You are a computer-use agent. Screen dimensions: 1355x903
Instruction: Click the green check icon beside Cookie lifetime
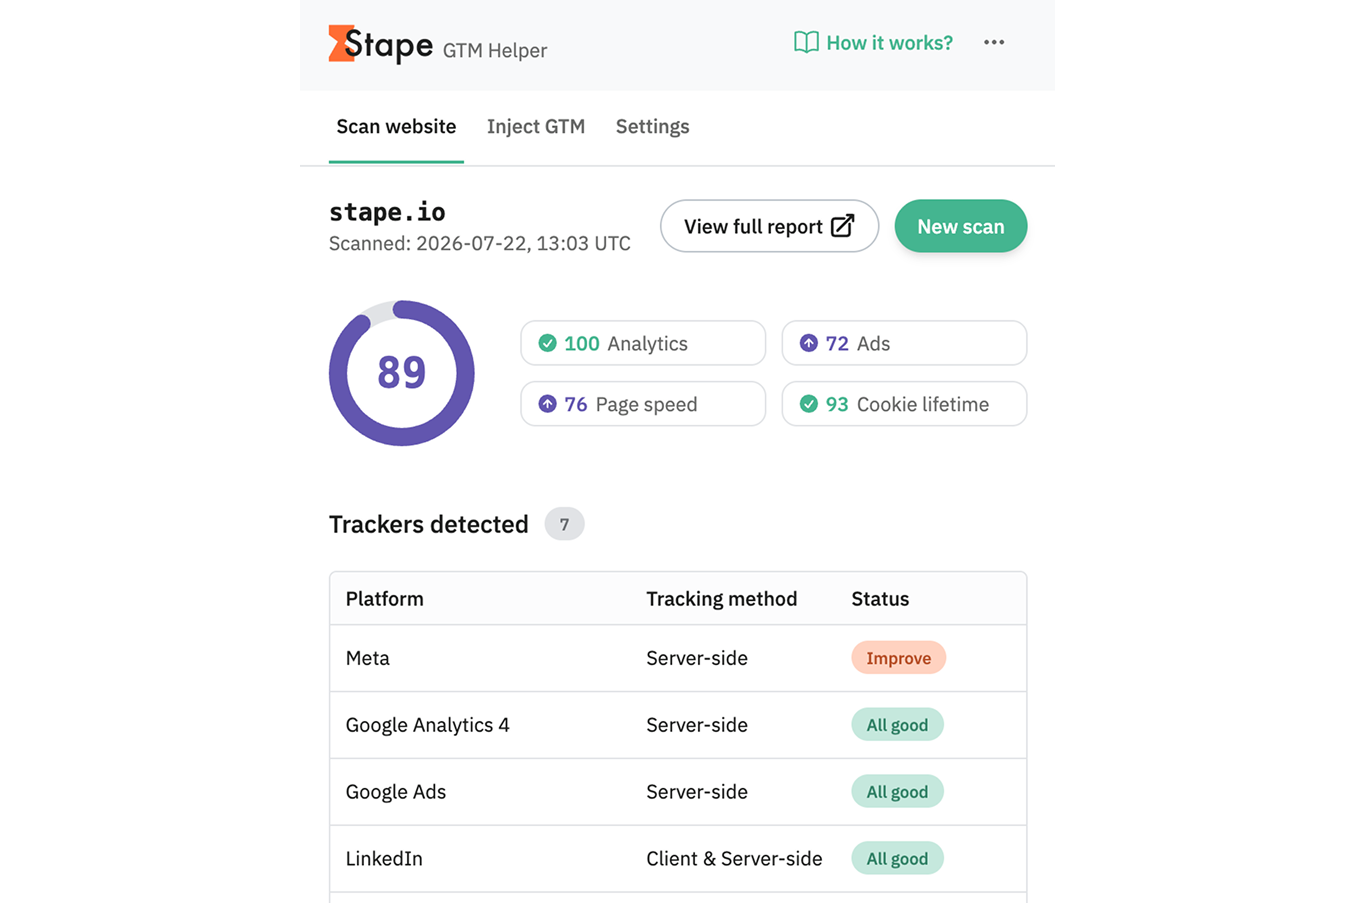click(808, 404)
